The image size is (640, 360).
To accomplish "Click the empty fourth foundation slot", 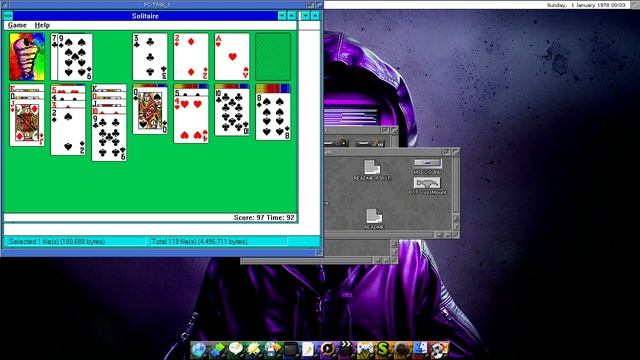I will point(273,57).
